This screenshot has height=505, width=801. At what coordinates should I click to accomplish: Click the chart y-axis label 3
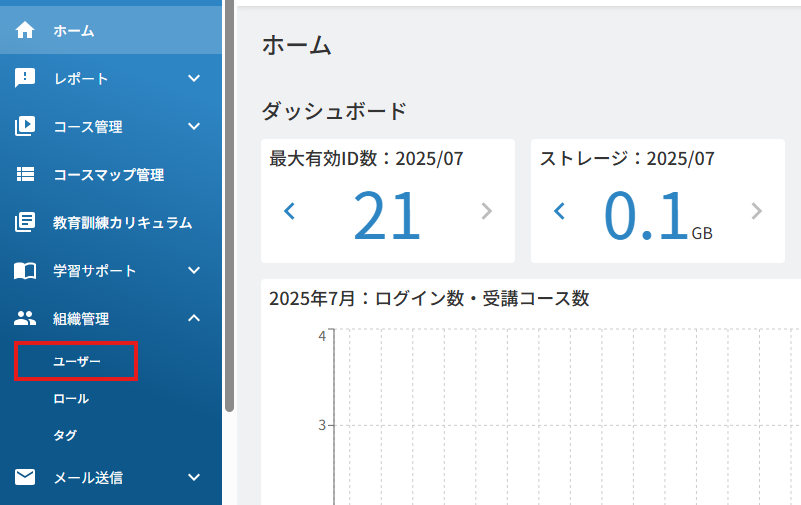point(322,425)
